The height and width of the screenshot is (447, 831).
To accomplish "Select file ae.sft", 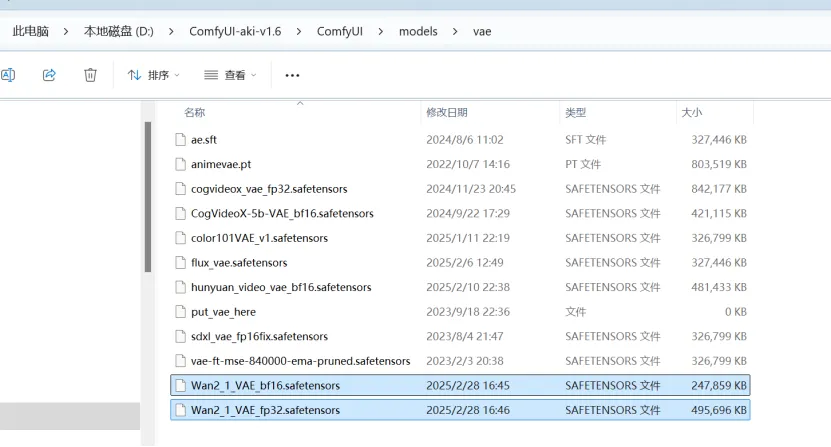I will 460,139.
